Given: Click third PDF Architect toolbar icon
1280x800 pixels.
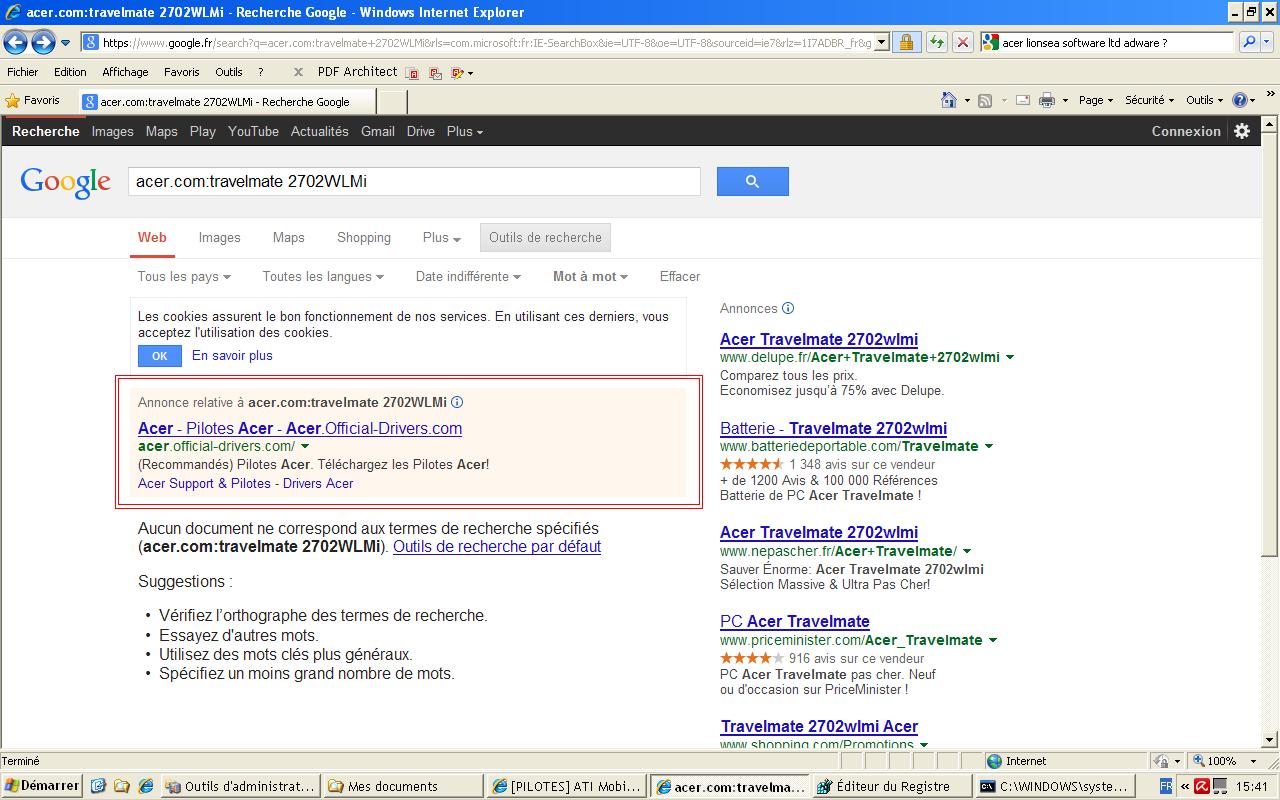Looking at the screenshot, I should click(x=458, y=72).
